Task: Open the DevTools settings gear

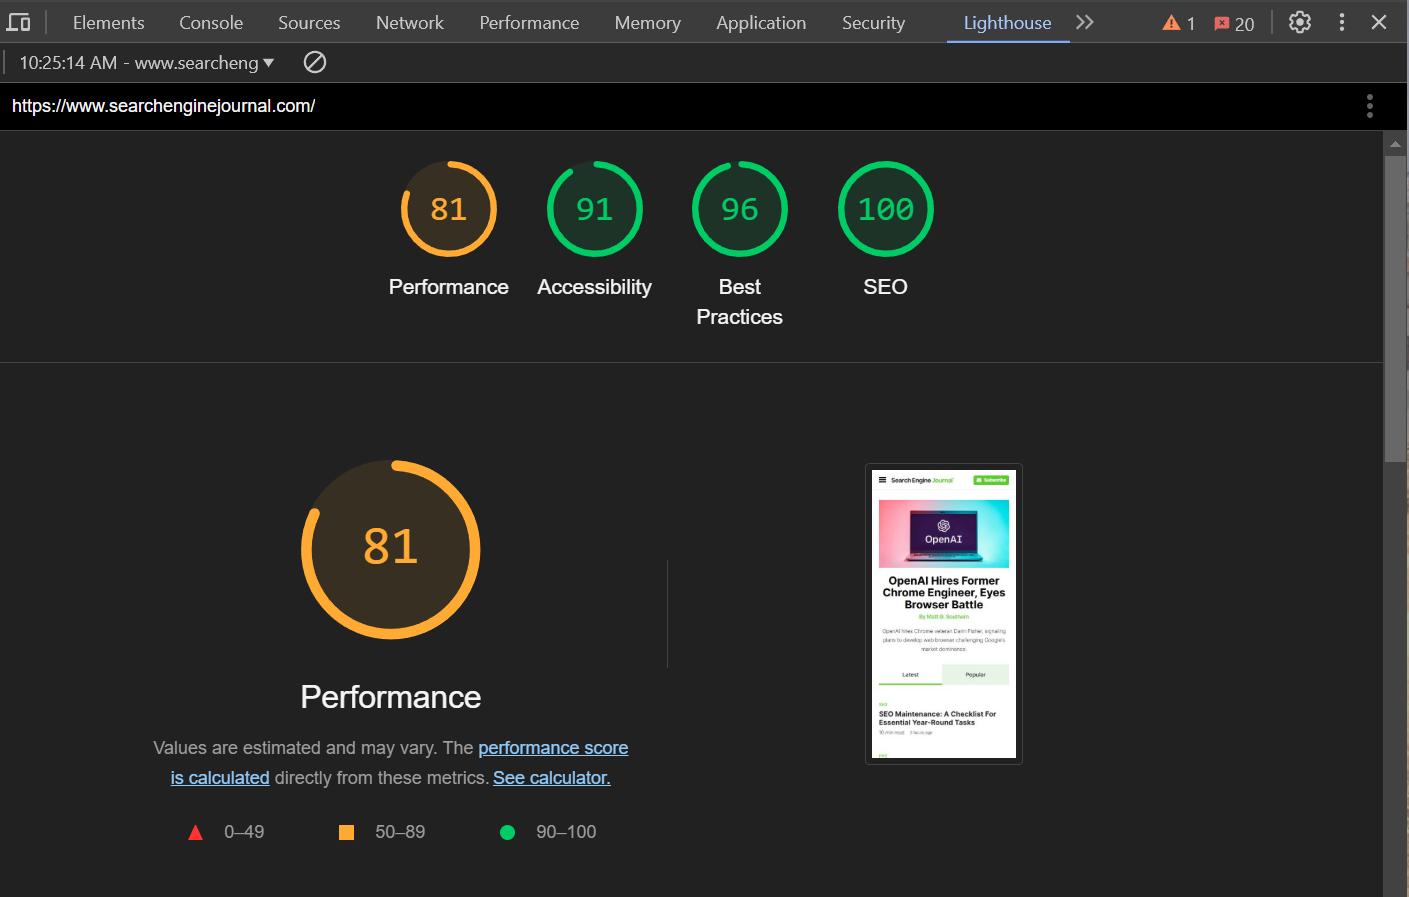Action: pyautogui.click(x=1299, y=22)
